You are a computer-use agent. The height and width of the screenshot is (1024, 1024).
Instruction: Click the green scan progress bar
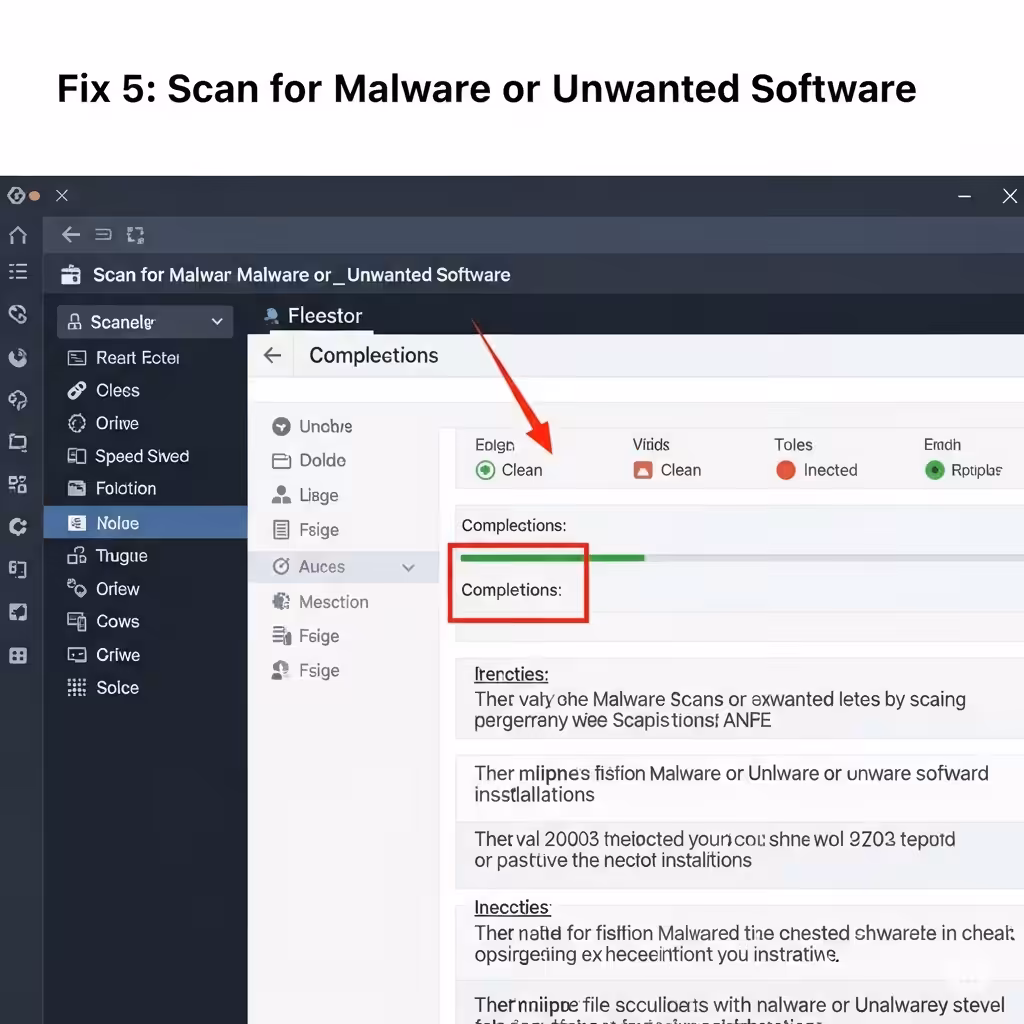[x=552, y=558]
